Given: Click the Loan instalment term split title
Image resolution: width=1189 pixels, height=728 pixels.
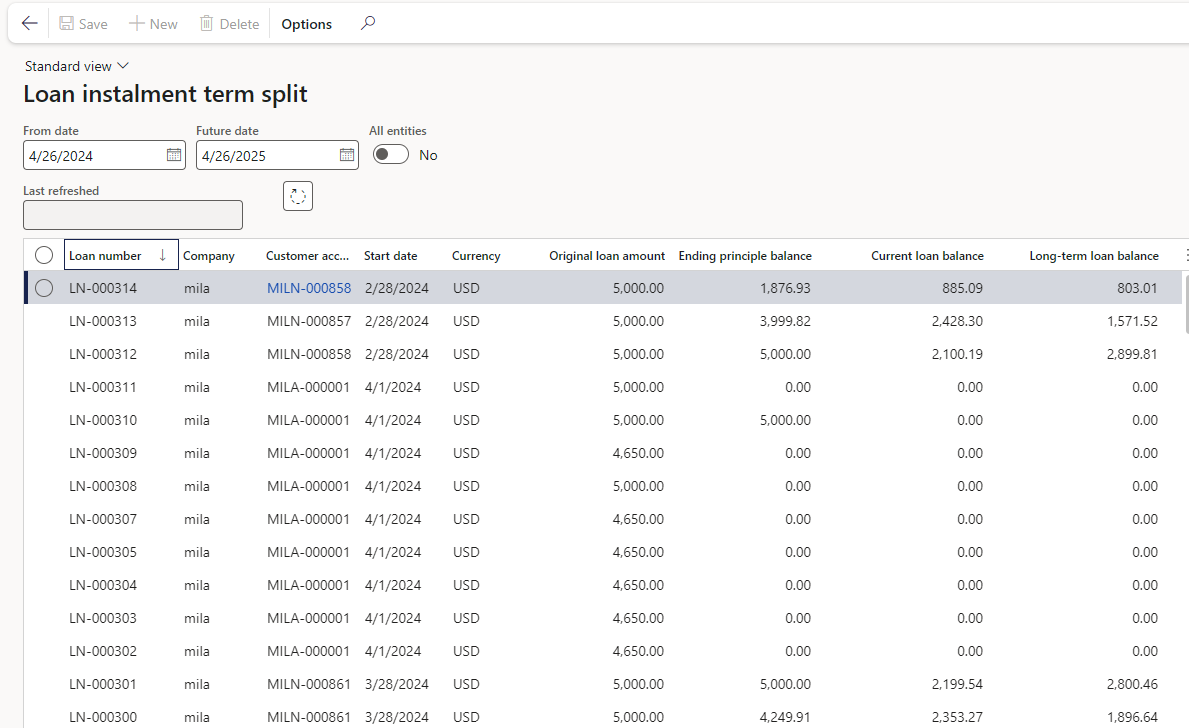Looking at the screenshot, I should tap(165, 94).
